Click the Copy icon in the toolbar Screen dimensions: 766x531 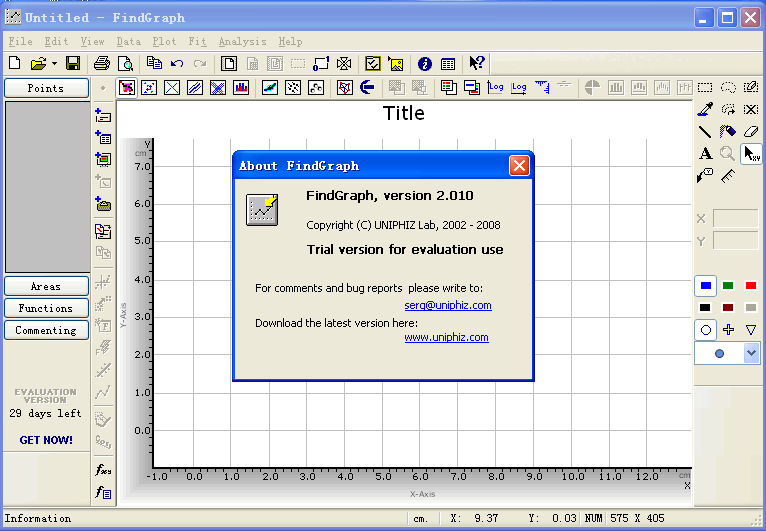(x=154, y=63)
